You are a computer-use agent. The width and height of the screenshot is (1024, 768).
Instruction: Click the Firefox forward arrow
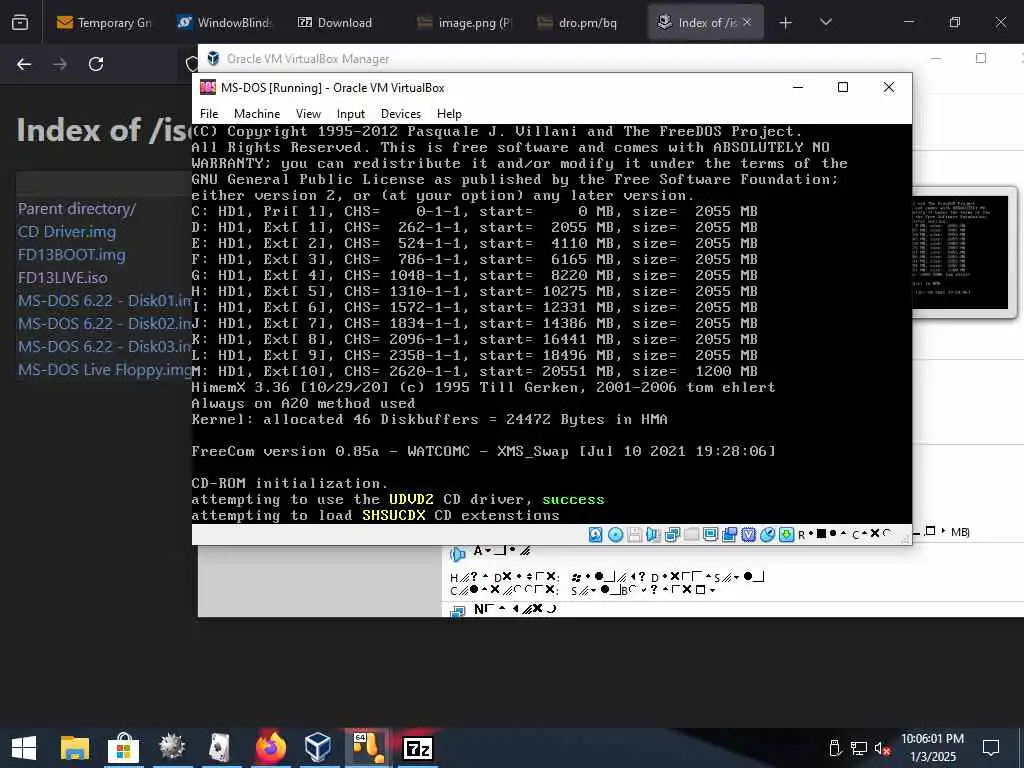pos(60,64)
